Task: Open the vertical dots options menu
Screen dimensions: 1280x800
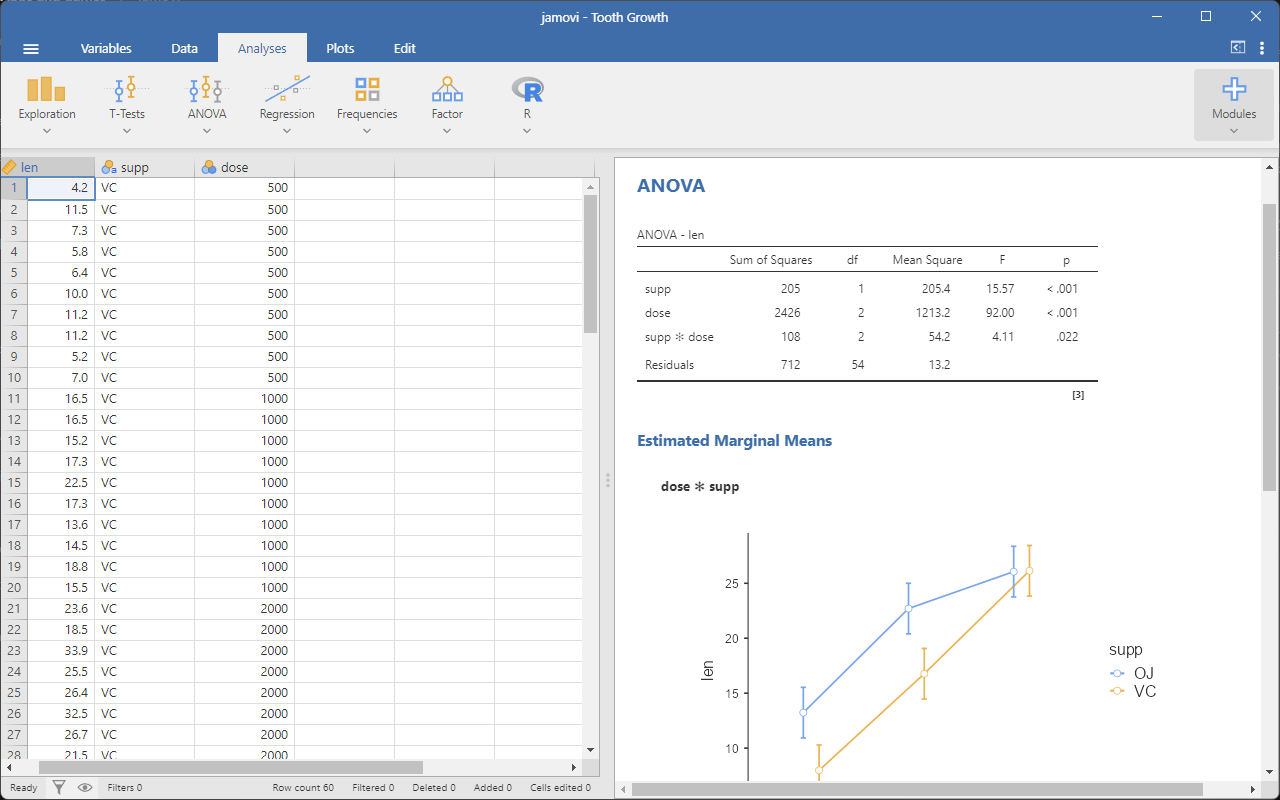Action: [1262, 48]
